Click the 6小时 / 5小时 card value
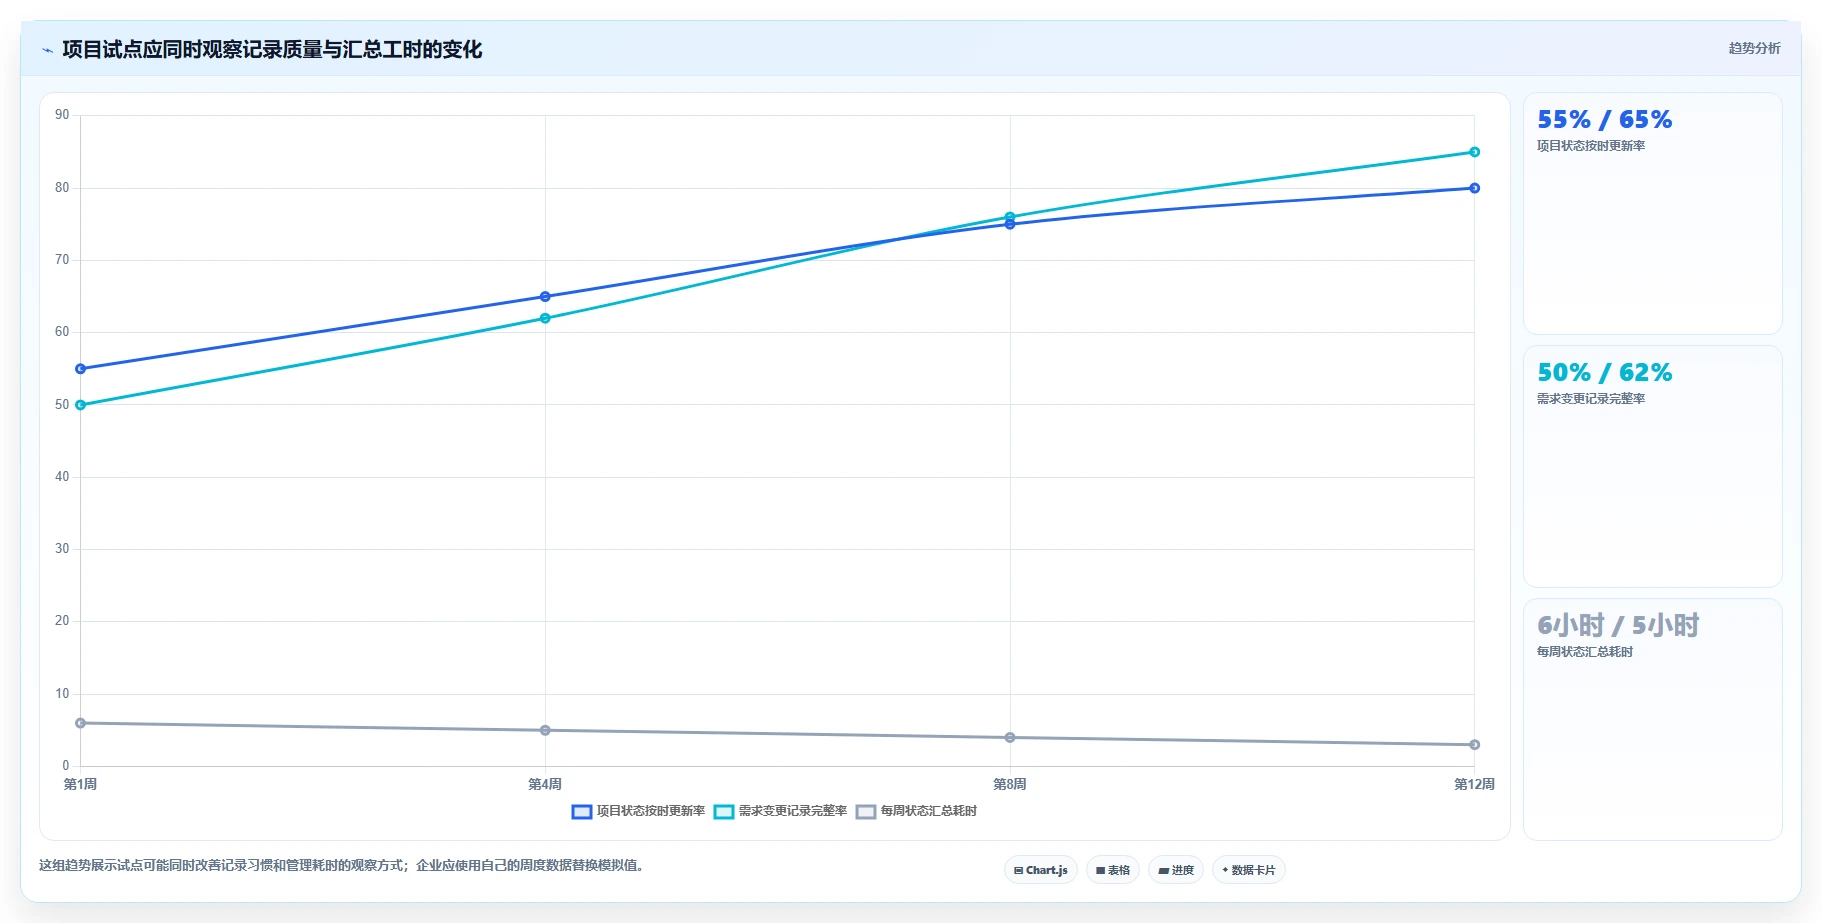 (1618, 625)
